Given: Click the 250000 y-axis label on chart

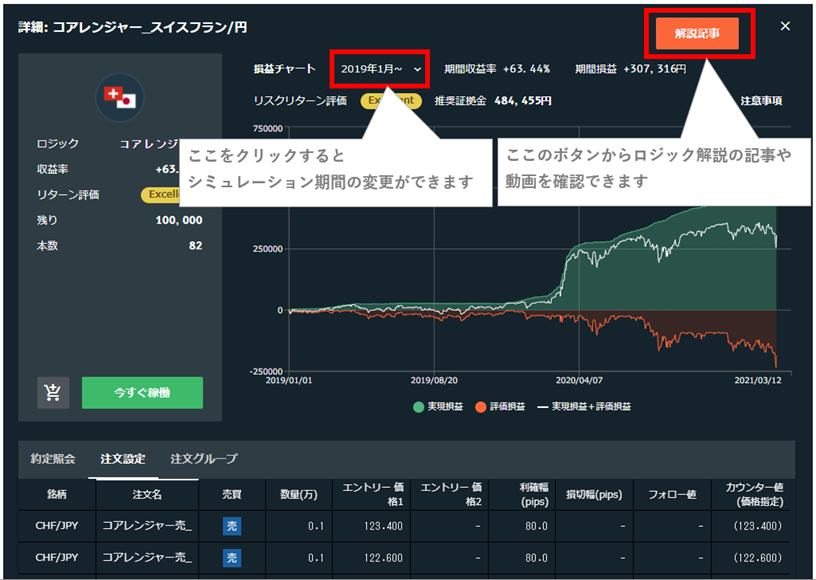Looking at the screenshot, I should (x=268, y=249).
